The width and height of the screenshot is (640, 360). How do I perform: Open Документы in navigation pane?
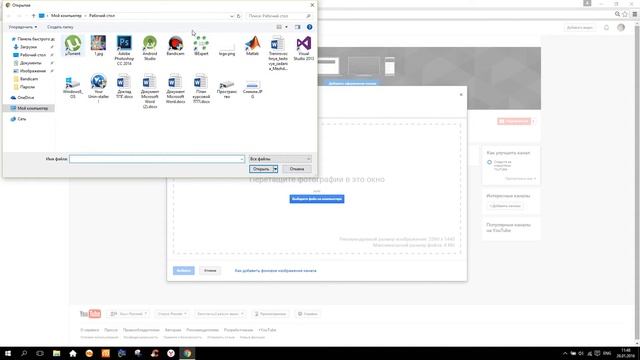tap(30, 63)
